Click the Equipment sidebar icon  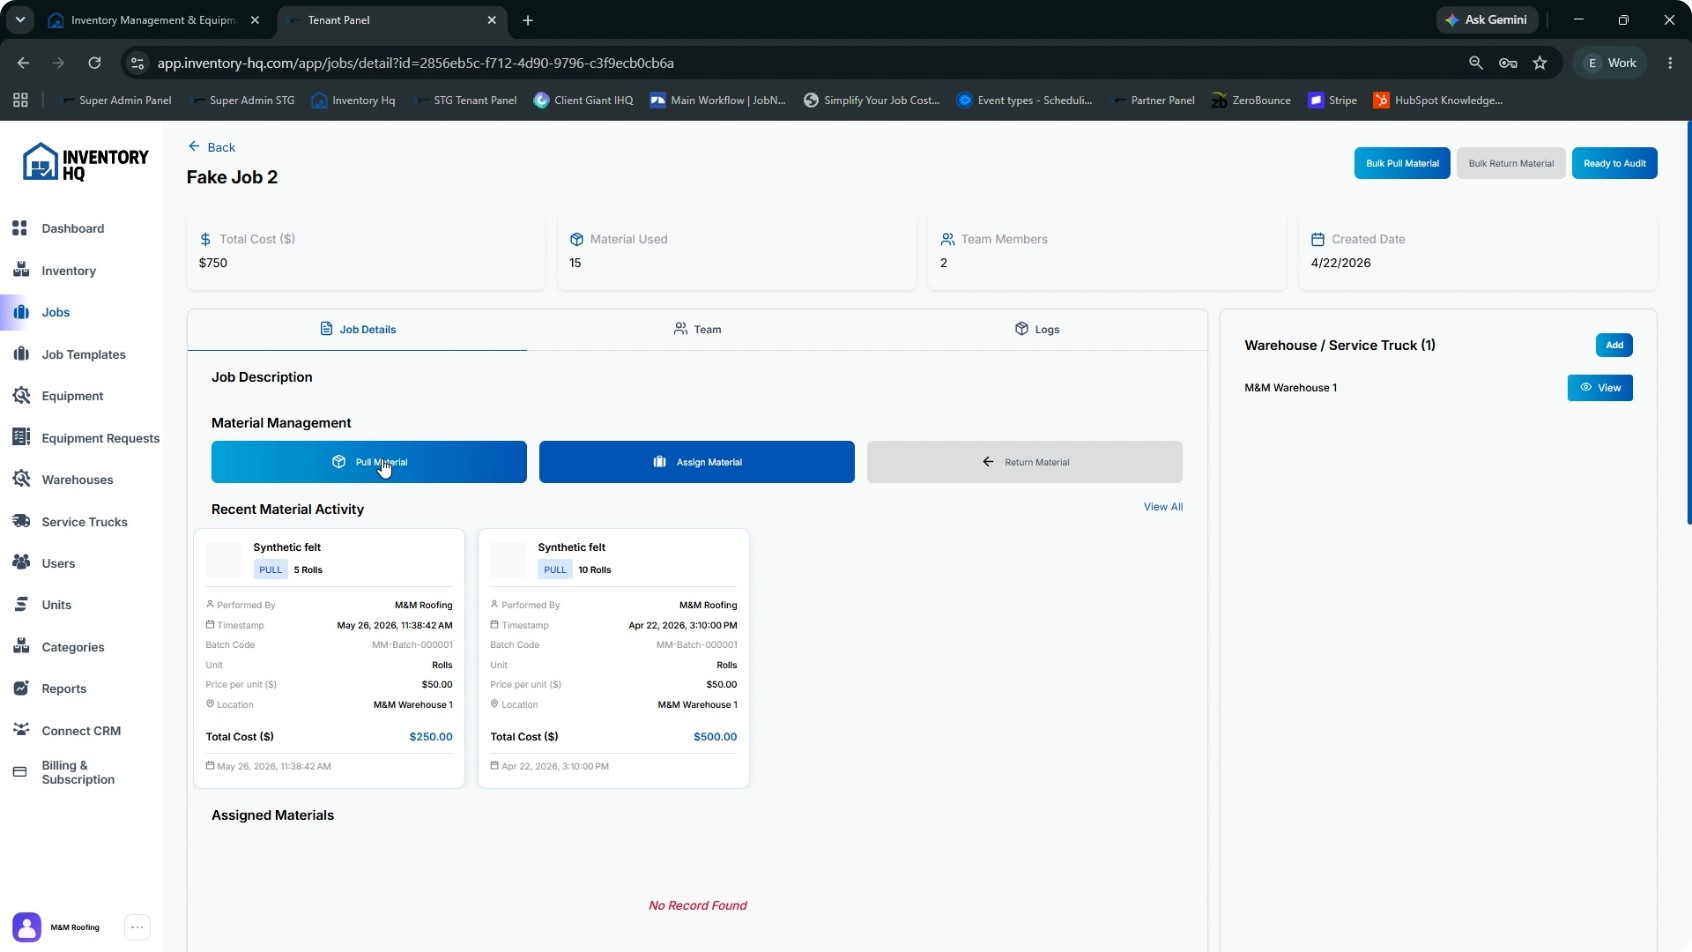20,396
